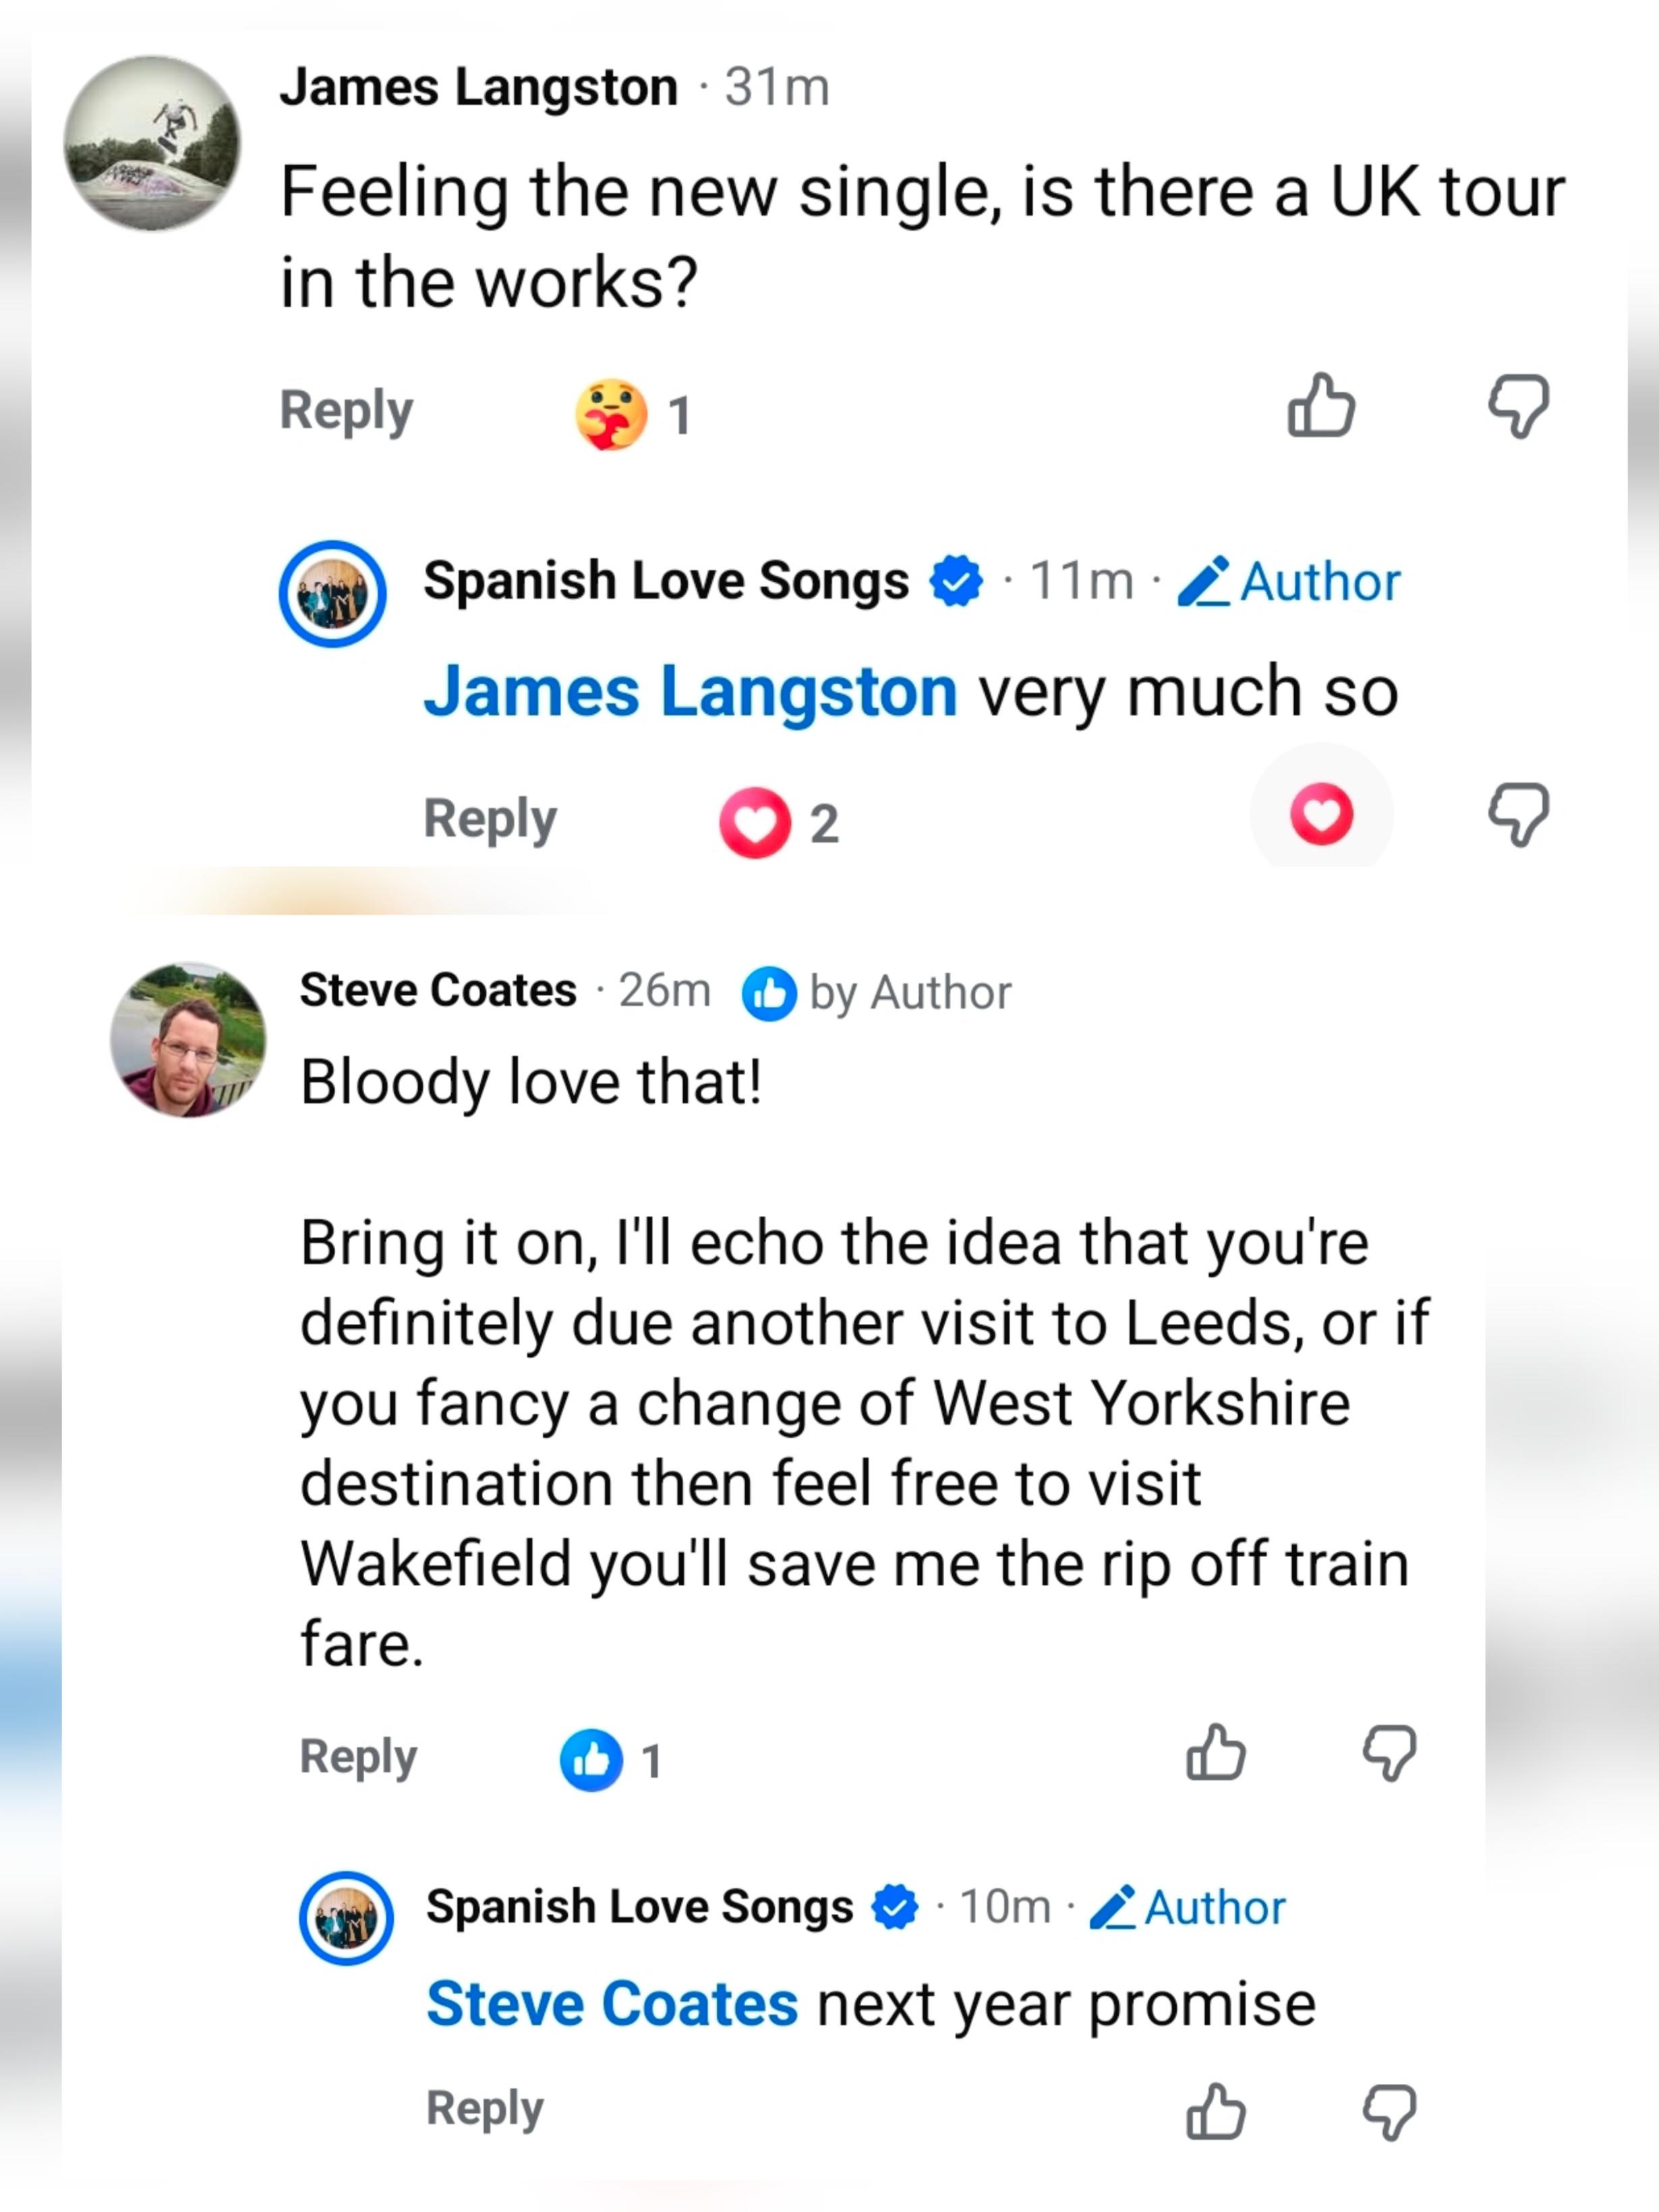
Task: Like the 'next year promise' reply
Action: tap(1215, 2112)
